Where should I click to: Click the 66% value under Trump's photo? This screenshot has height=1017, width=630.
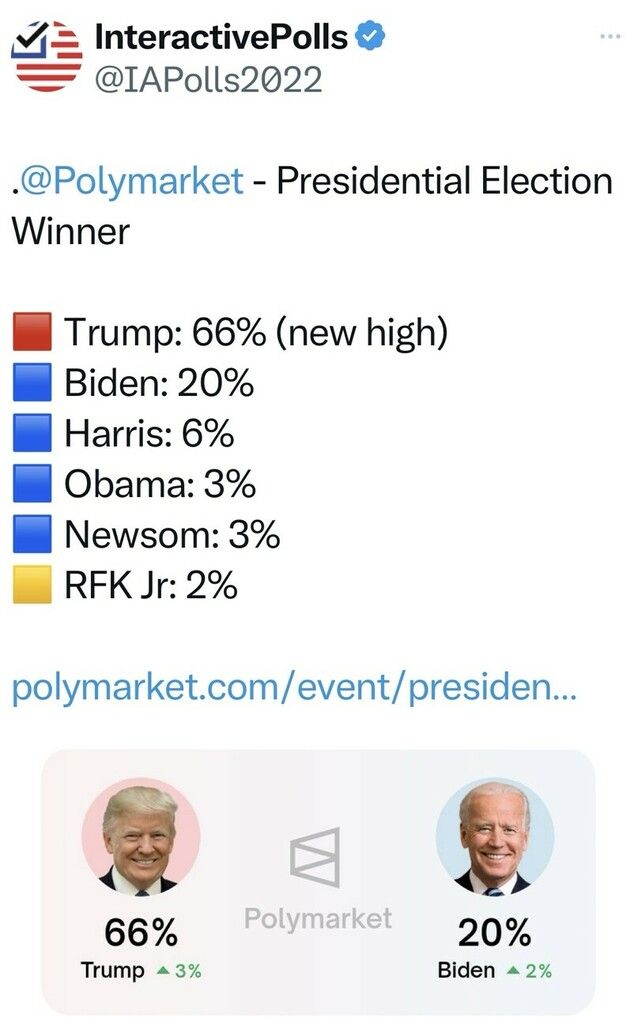click(x=141, y=933)
